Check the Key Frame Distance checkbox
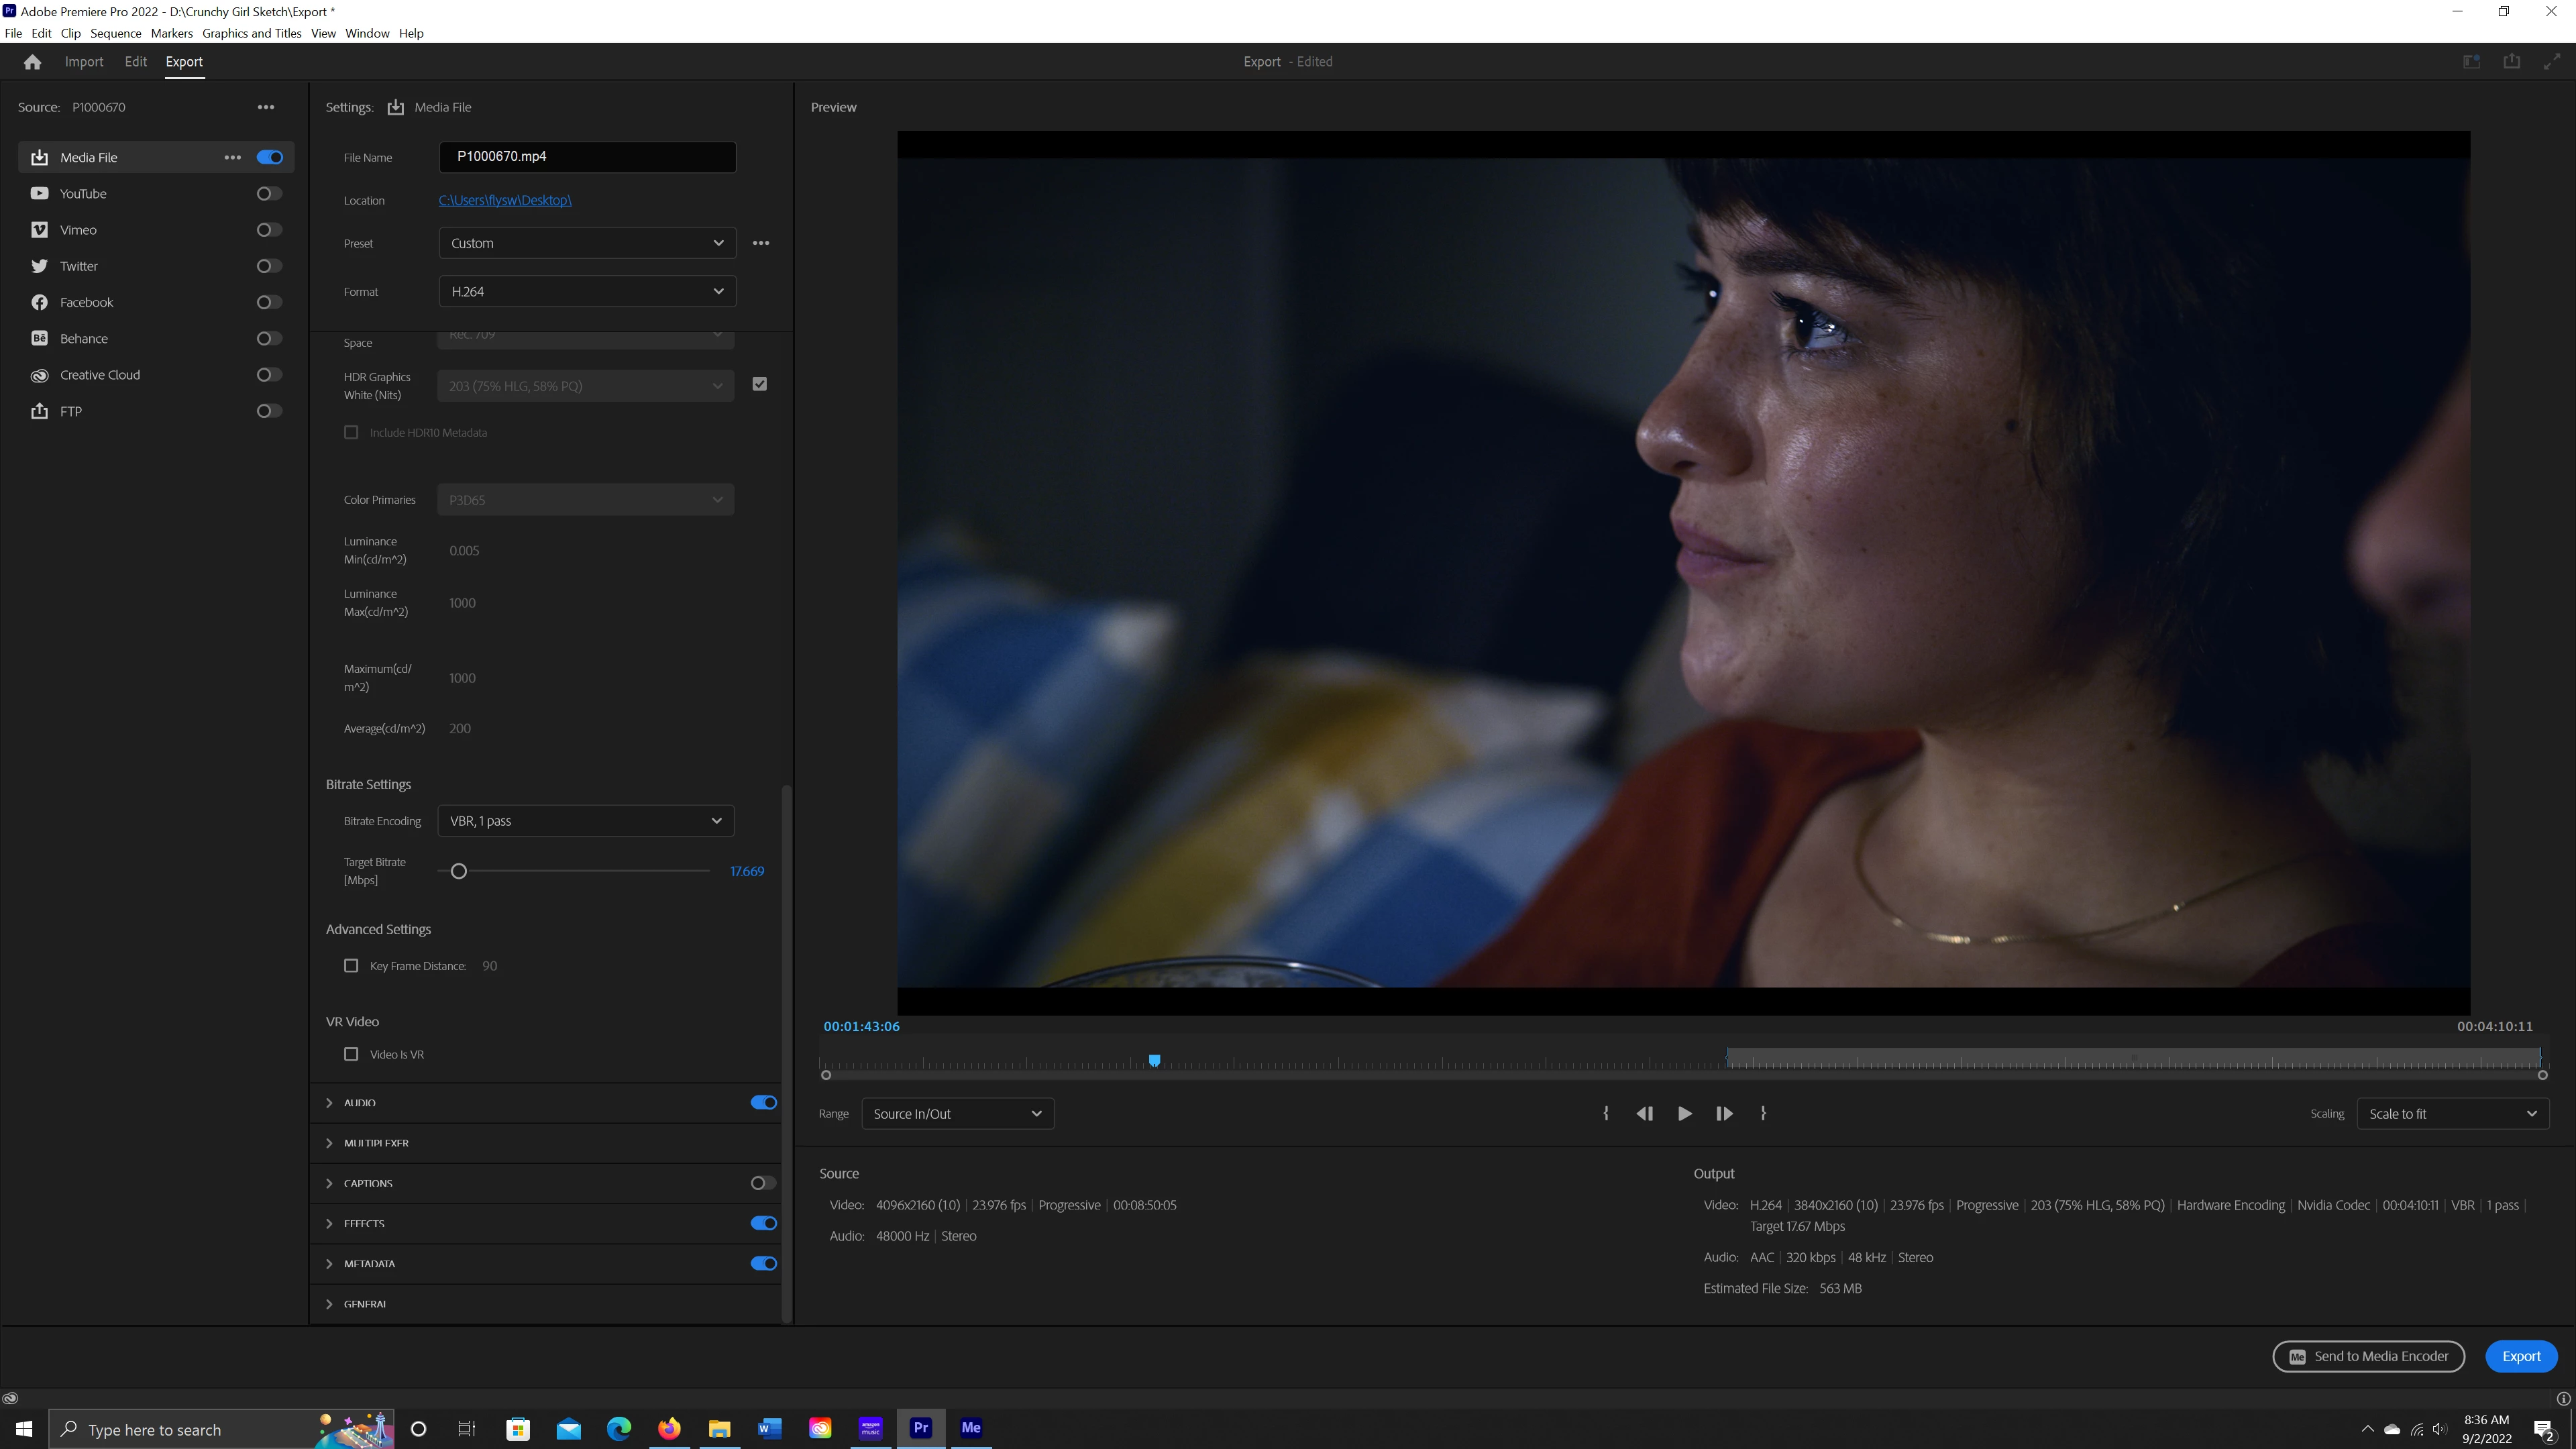 (x=351, y=966)
